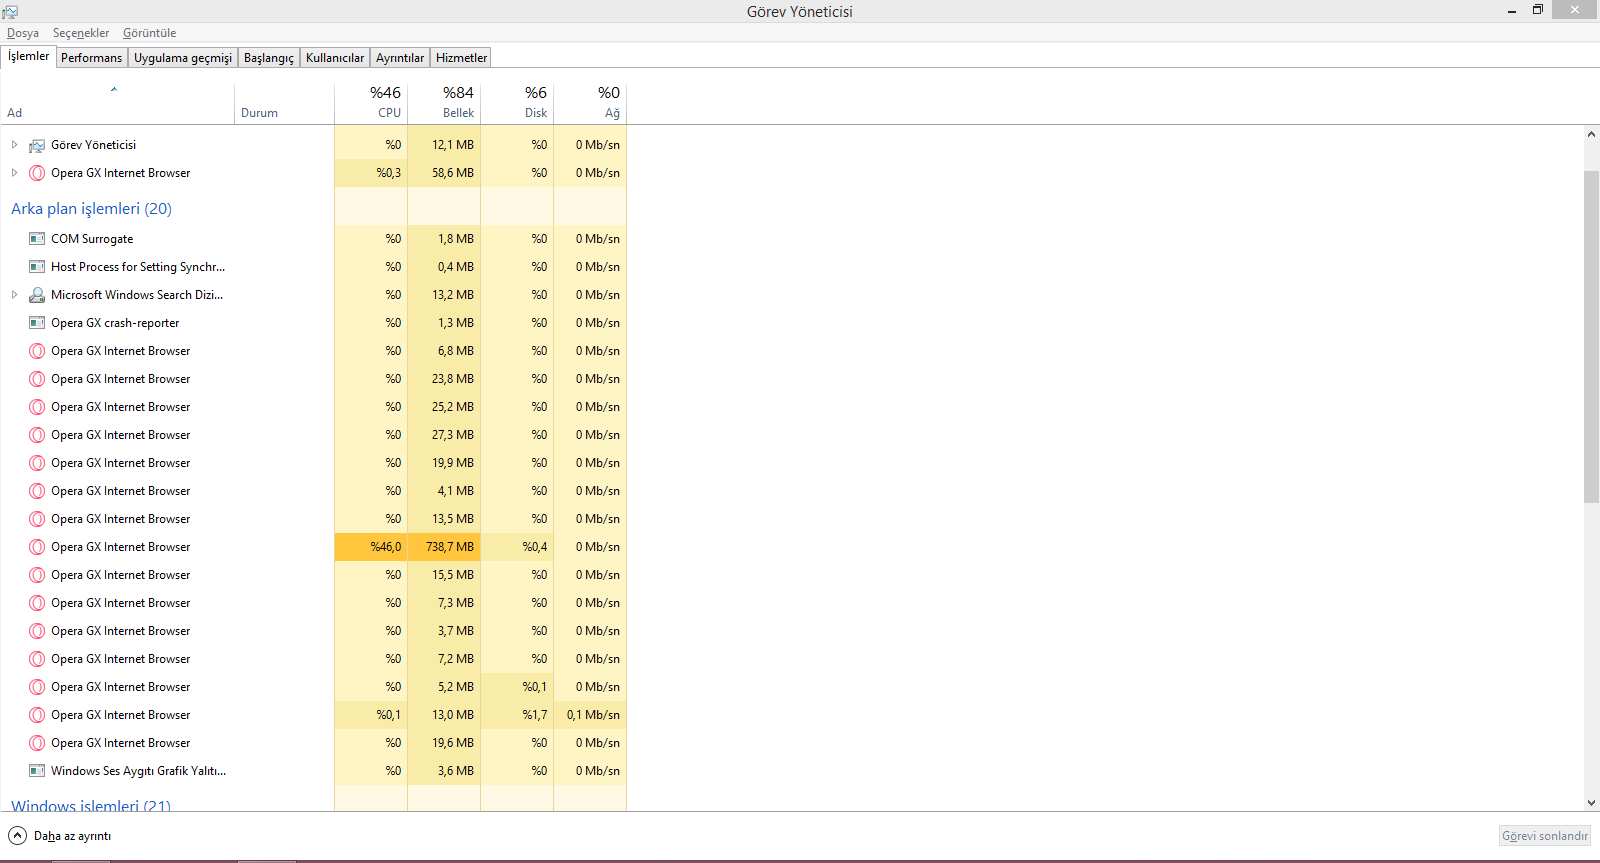Go to the Başlangıç tab
Screen dimensions: 1600x863
(269, 58)
